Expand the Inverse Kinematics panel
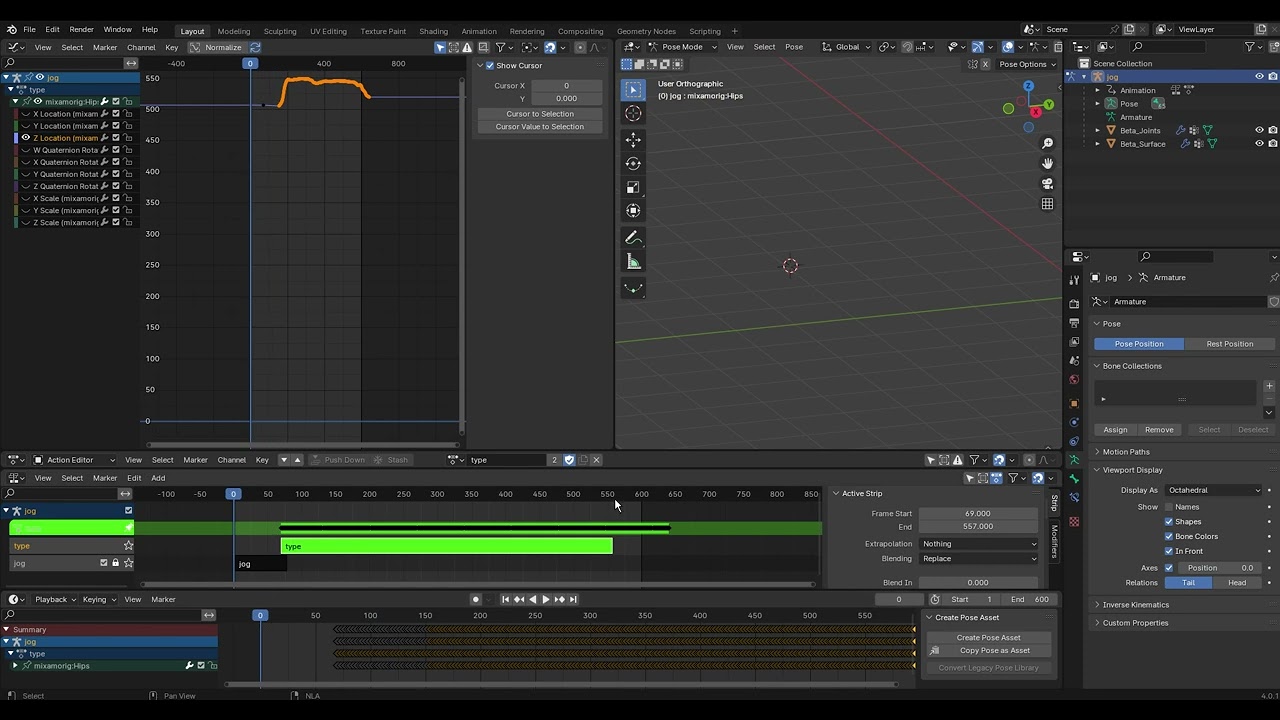1280x720 pixels. (1135, 605)
